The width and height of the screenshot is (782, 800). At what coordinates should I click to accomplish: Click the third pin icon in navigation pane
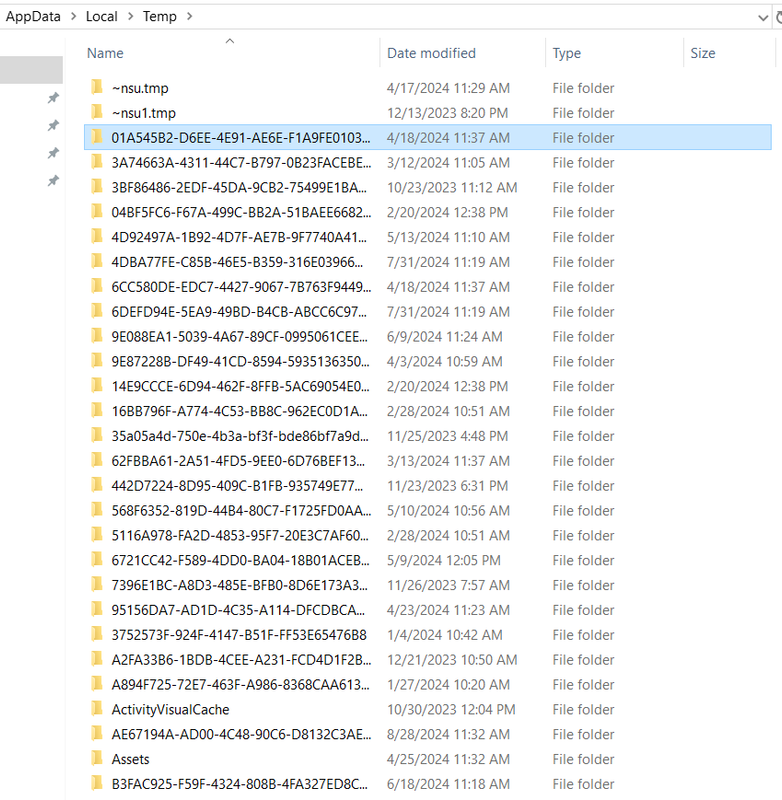53,153
